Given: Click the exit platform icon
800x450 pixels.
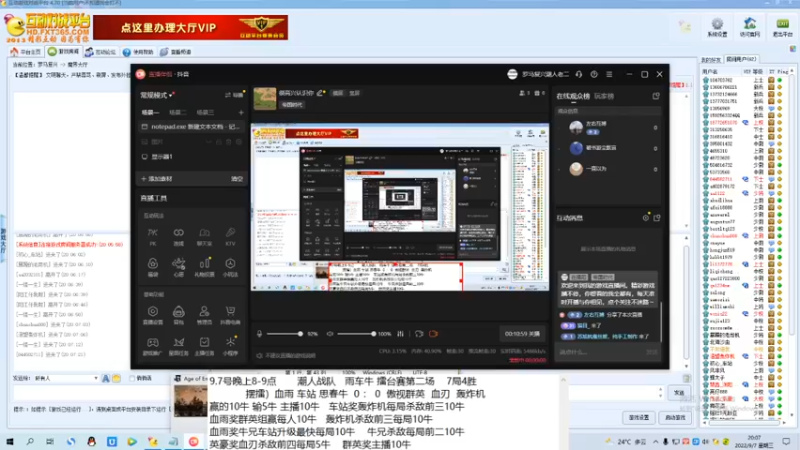Looking at the screenshot, I should (782, 27).
